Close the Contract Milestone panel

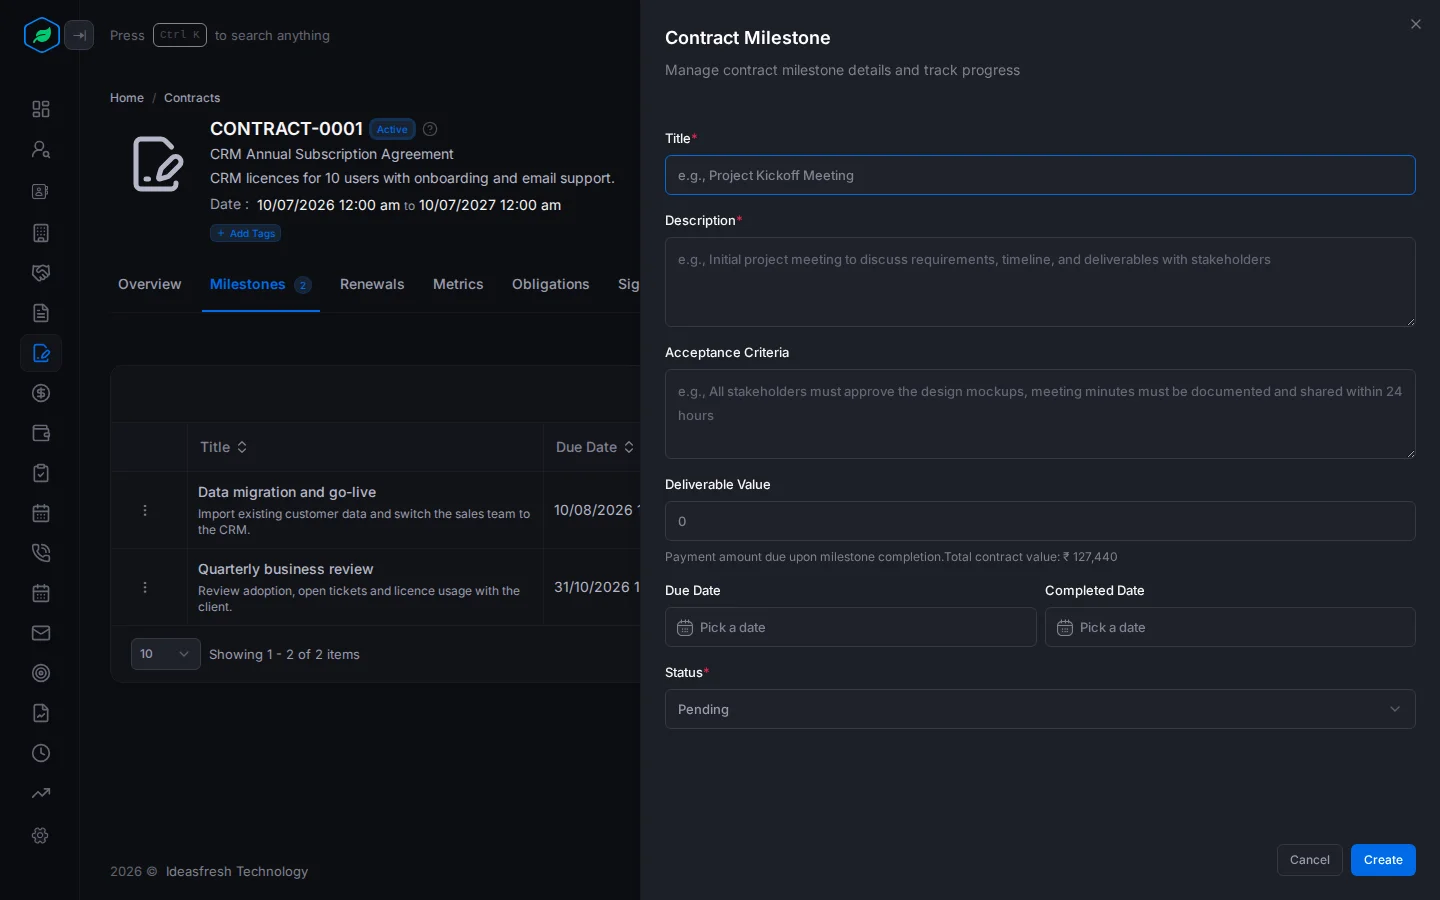coord(1416,24)
